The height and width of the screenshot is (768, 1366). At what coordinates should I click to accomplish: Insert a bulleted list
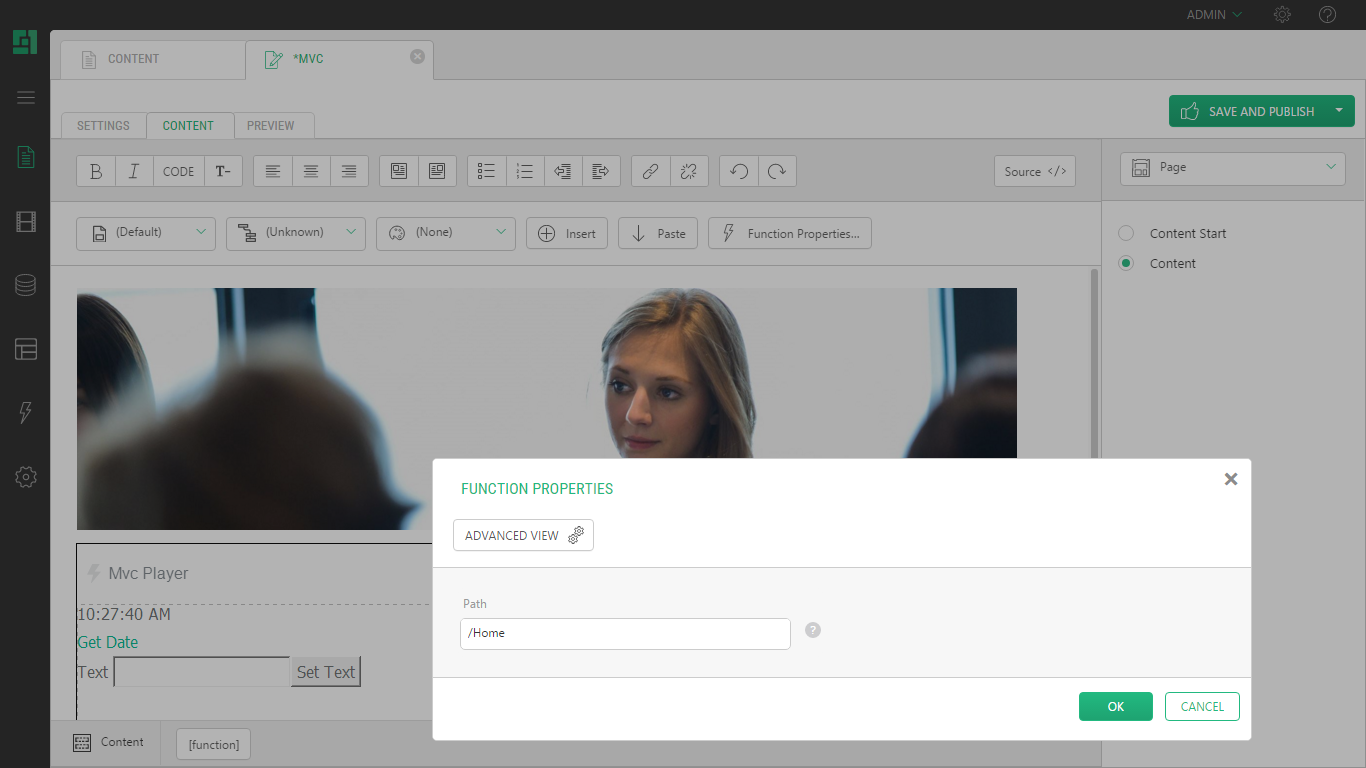pyautogui.click(x=487, y=171)
